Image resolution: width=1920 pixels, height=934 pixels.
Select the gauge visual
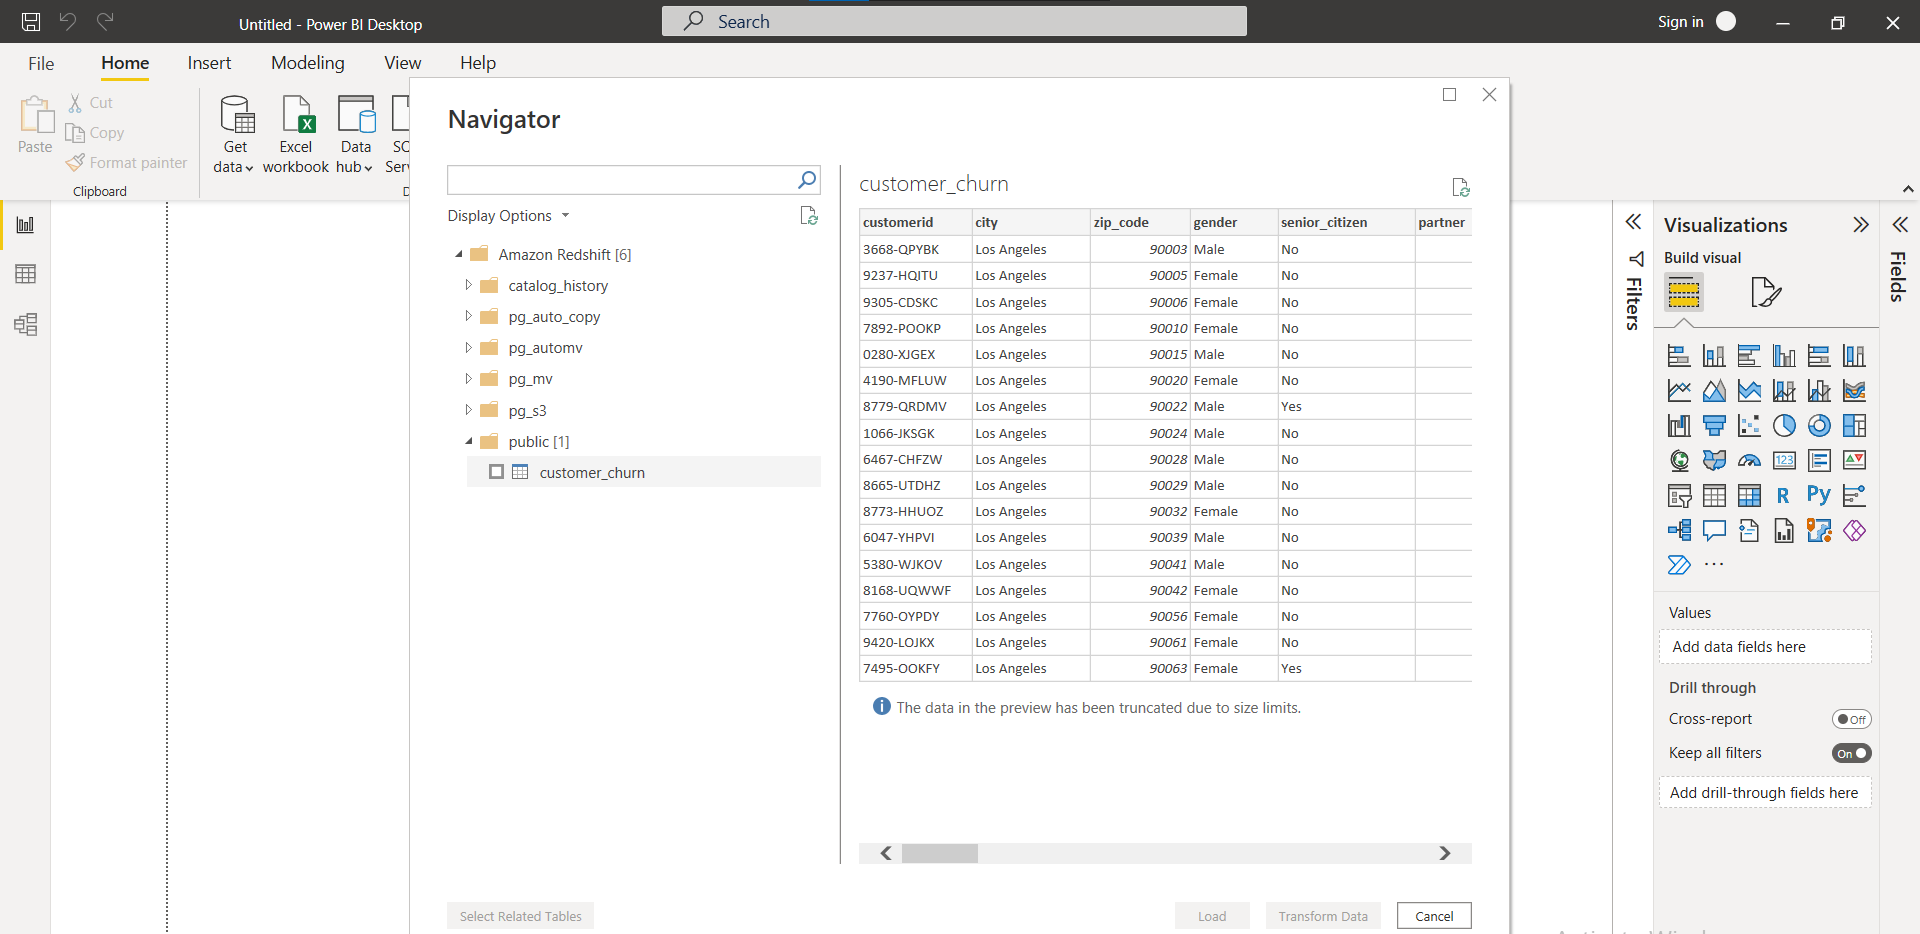[x=1749, y=460]
